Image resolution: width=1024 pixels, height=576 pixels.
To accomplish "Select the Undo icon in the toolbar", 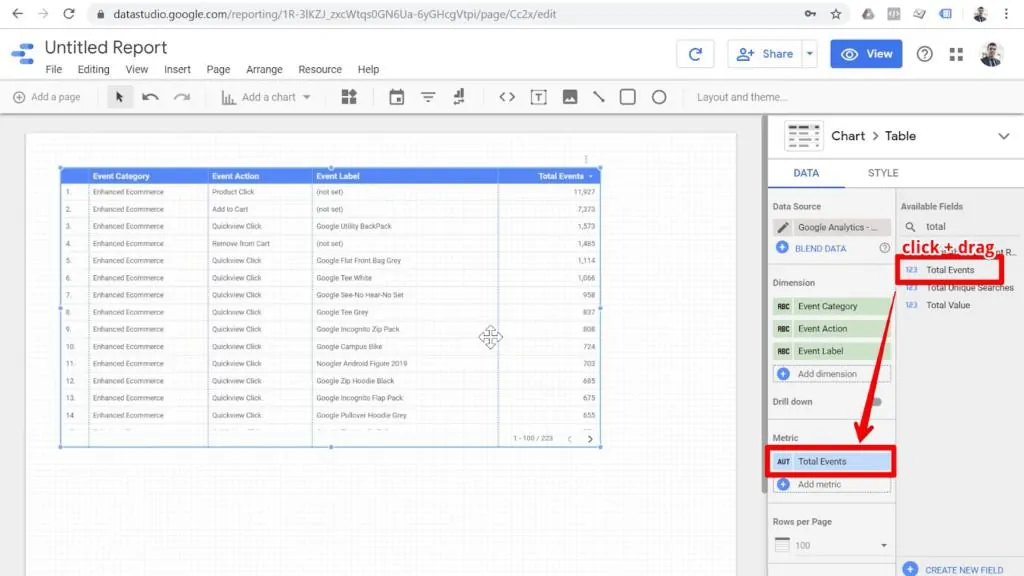I will 149,97.
